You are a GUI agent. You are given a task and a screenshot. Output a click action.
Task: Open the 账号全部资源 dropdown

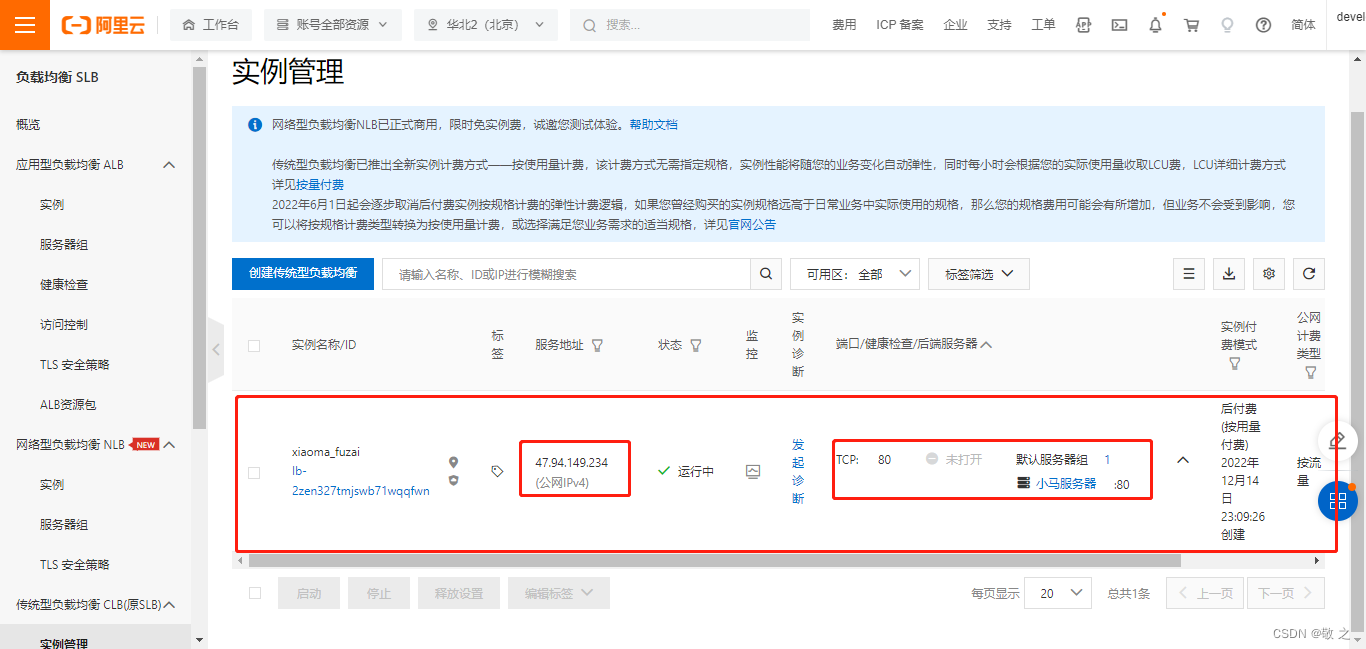332,25
